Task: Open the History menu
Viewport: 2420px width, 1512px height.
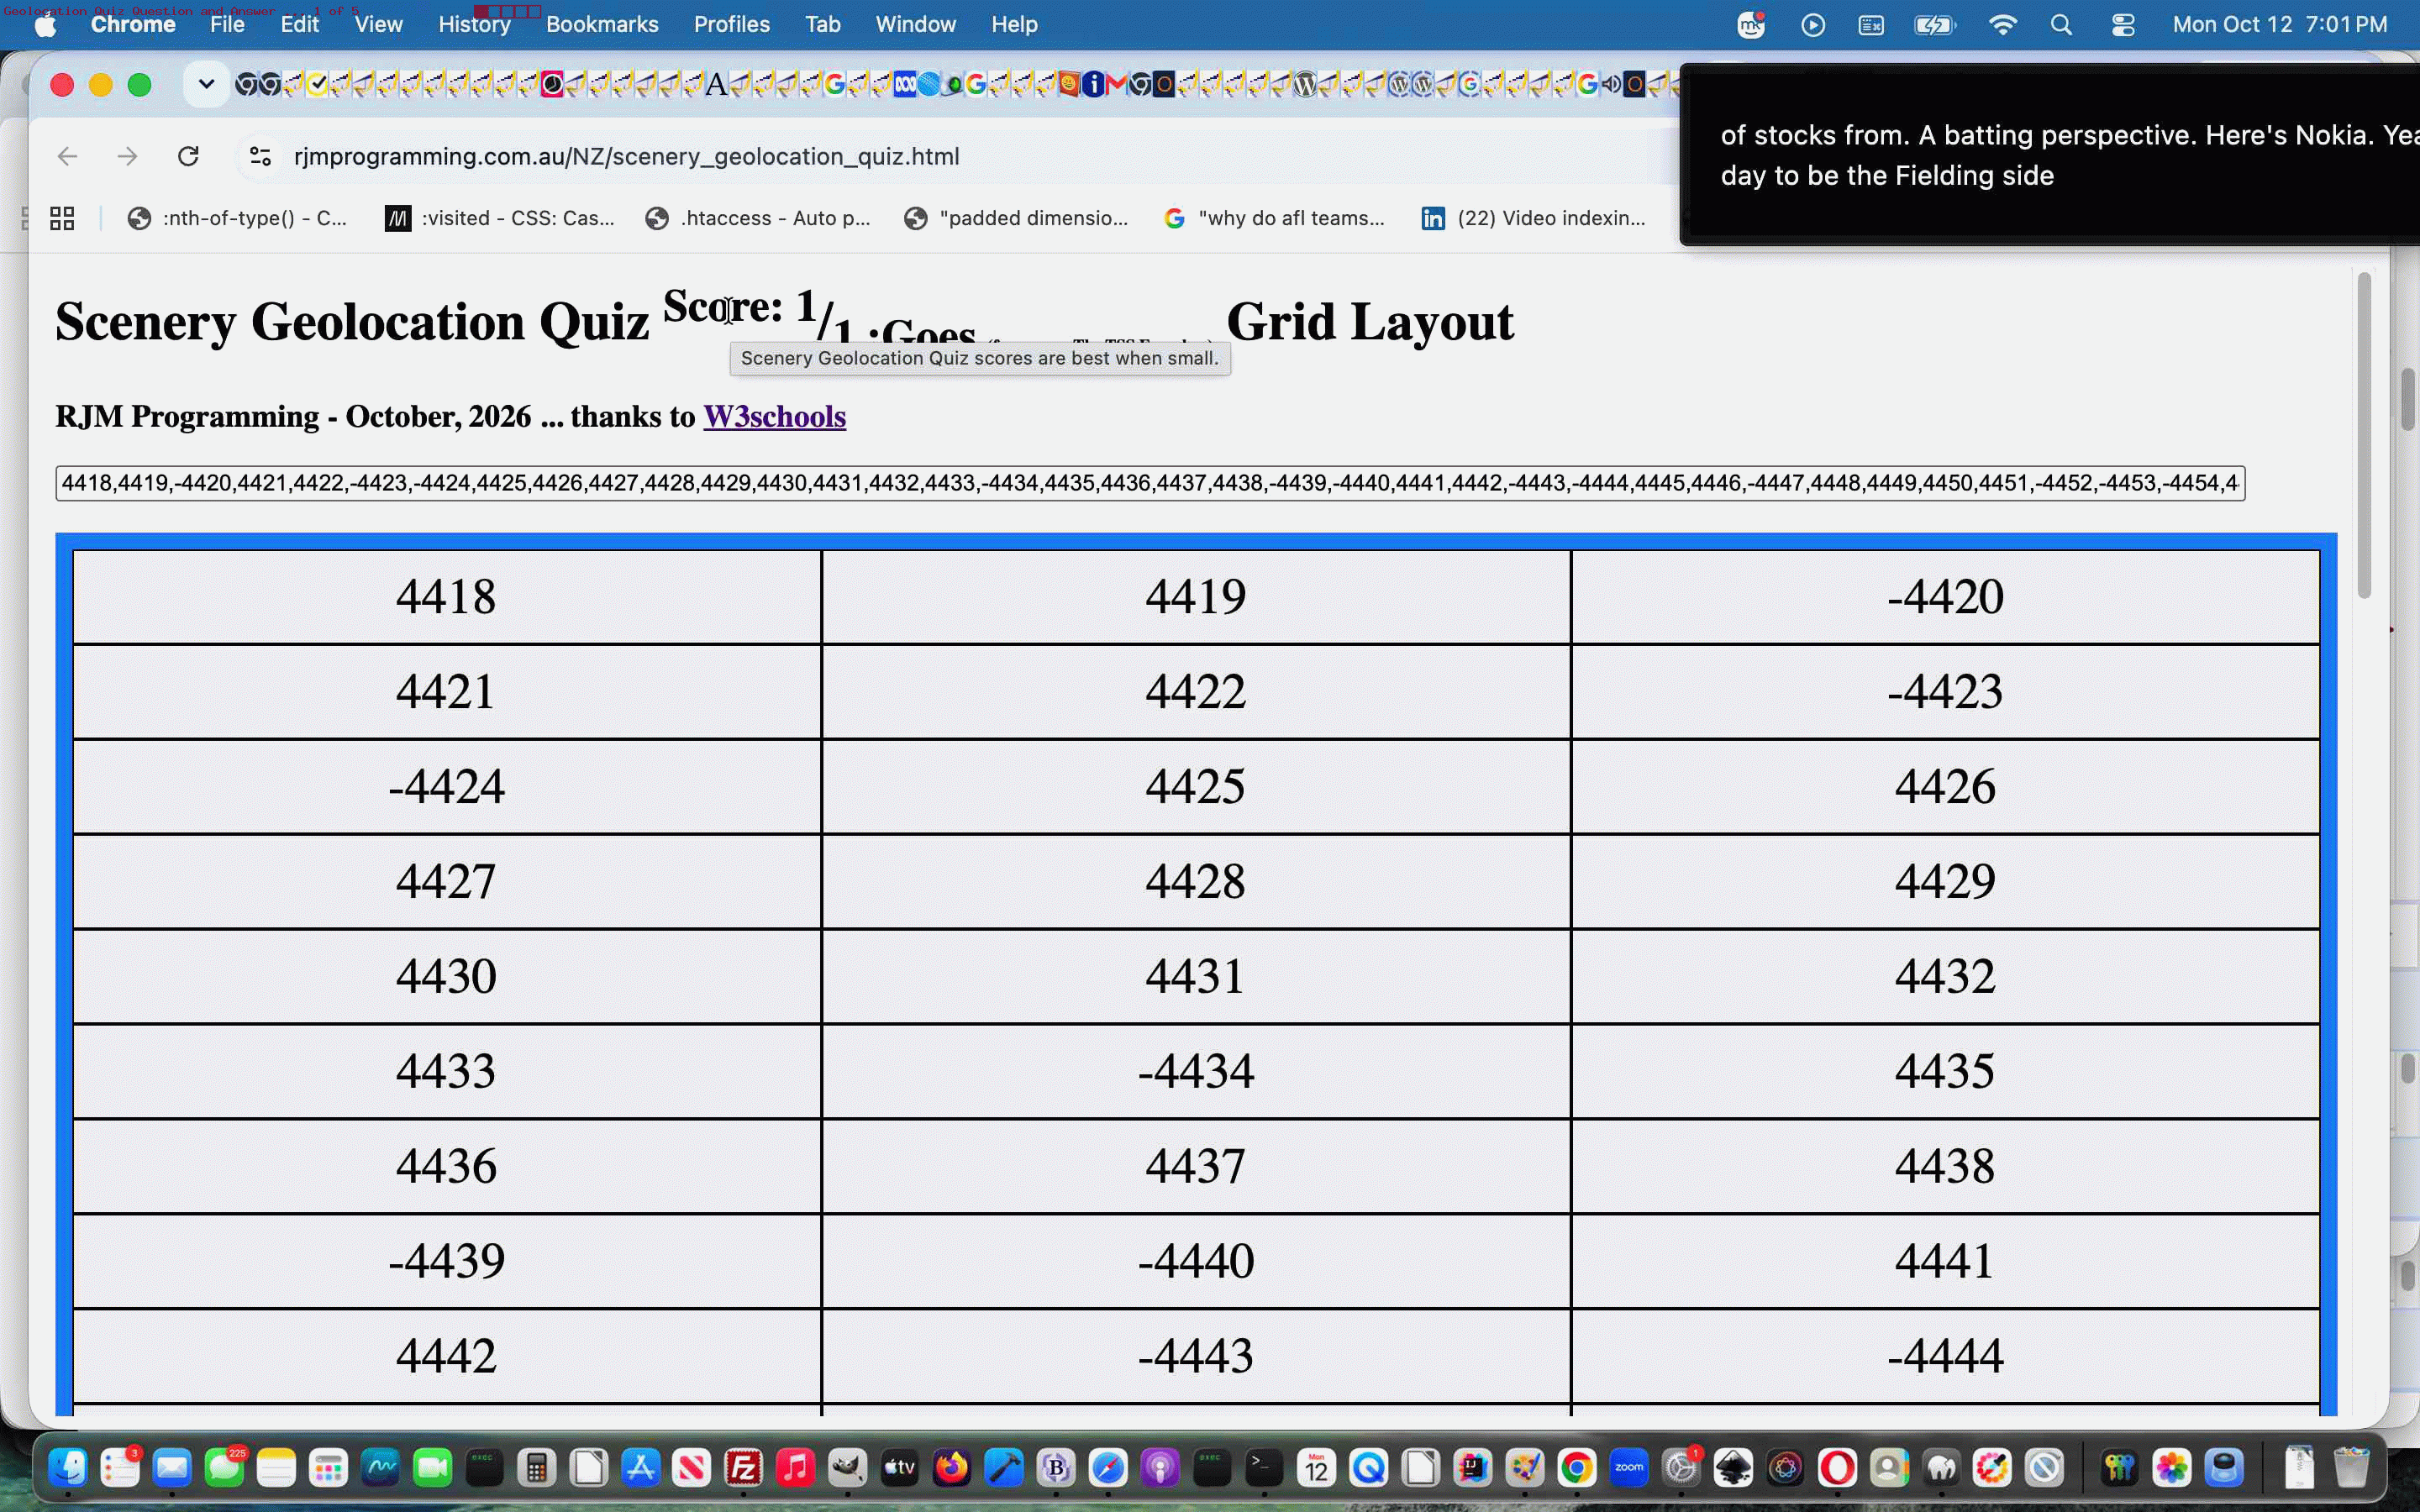Action: tap(474, 24)
